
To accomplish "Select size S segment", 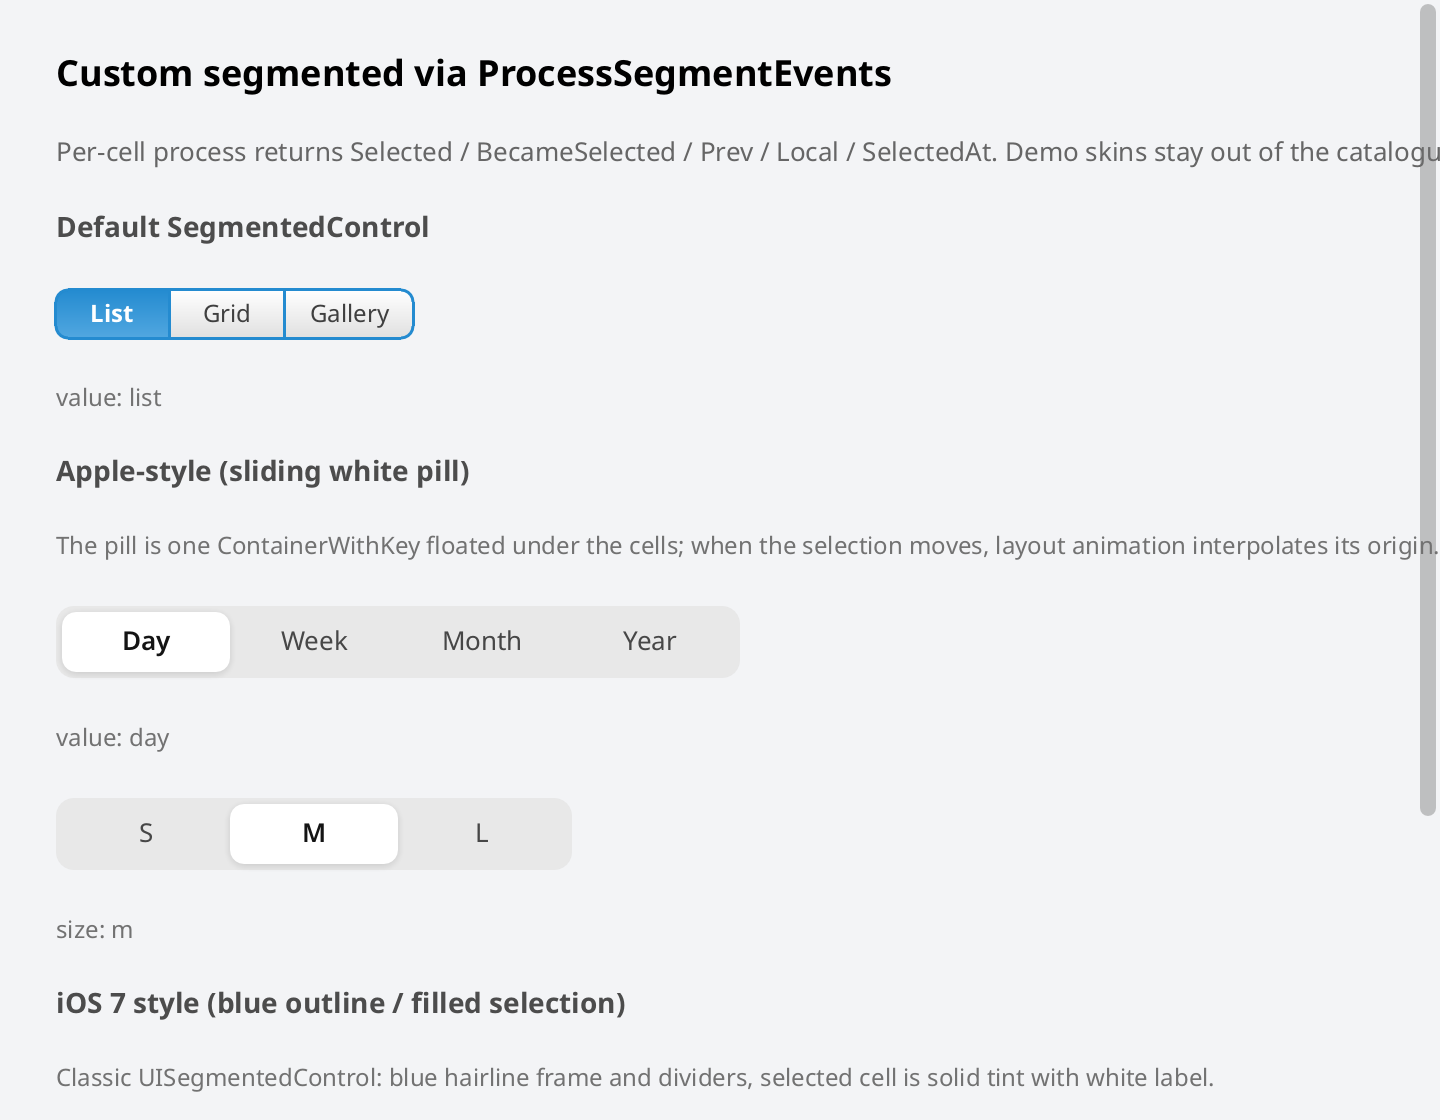I will [146, 833].
